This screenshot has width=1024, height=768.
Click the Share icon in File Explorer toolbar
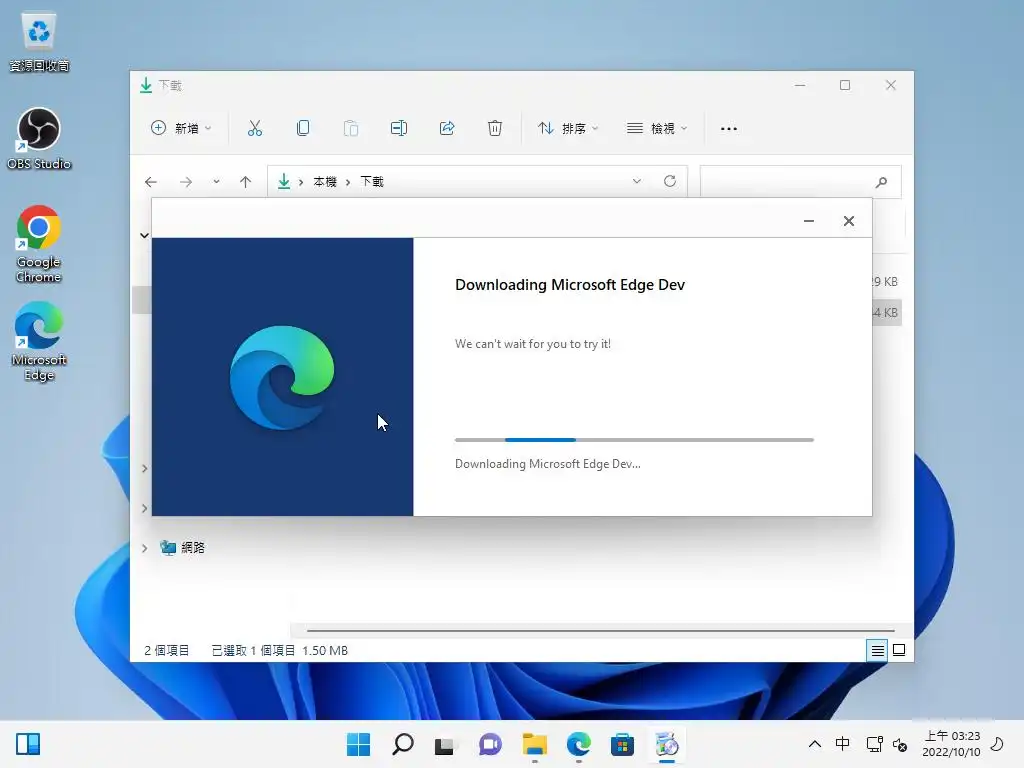[x=447, y=128]
